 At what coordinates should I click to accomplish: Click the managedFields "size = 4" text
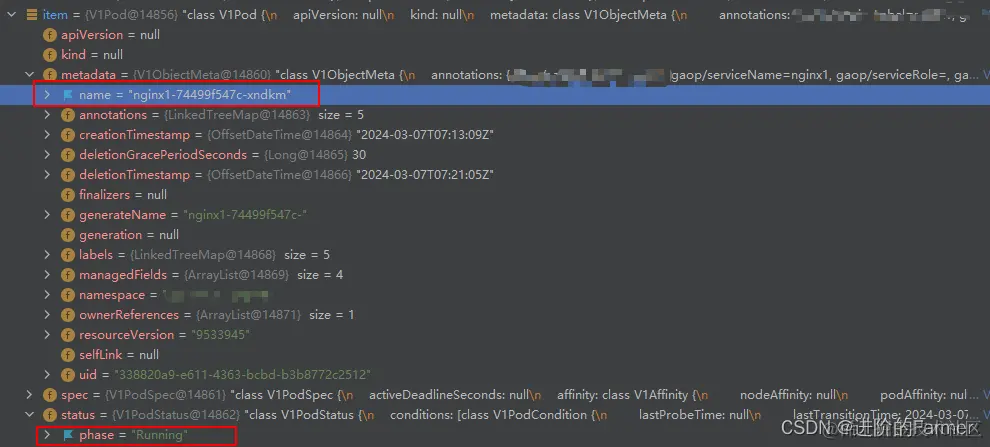click(320, 275)
